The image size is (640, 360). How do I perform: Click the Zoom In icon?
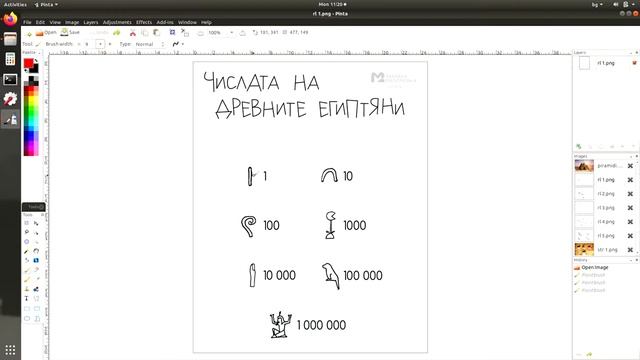coord(242,33)
